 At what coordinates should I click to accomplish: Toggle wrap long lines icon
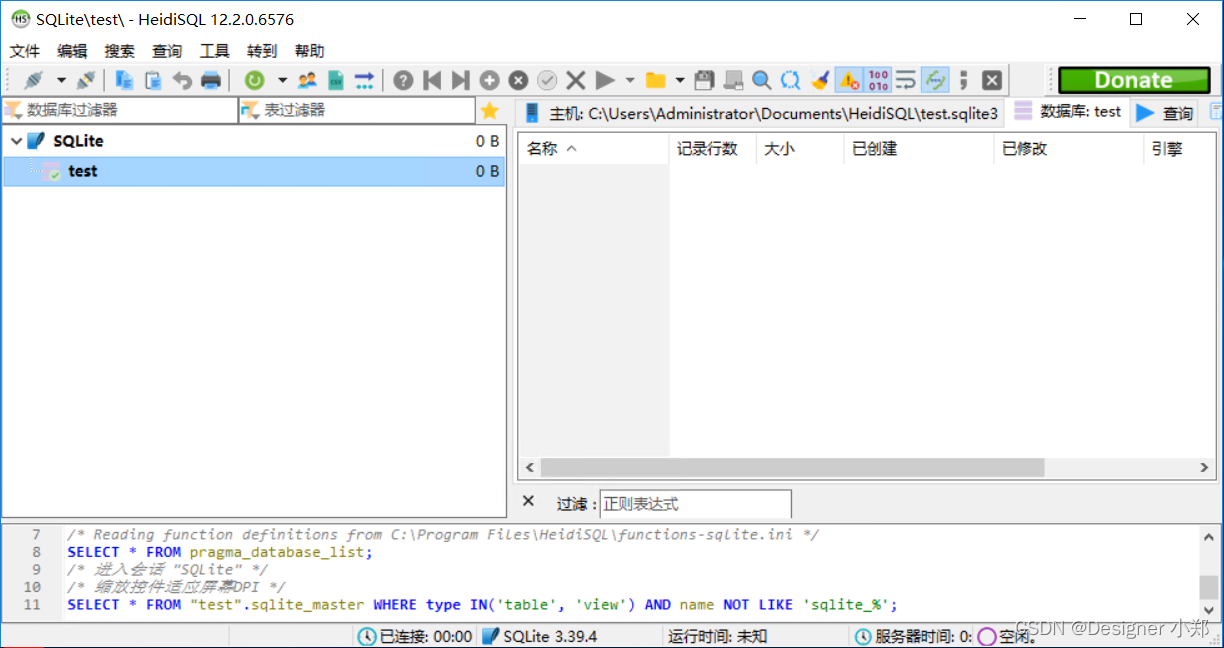pyautogui.click(x=906, y=80)
